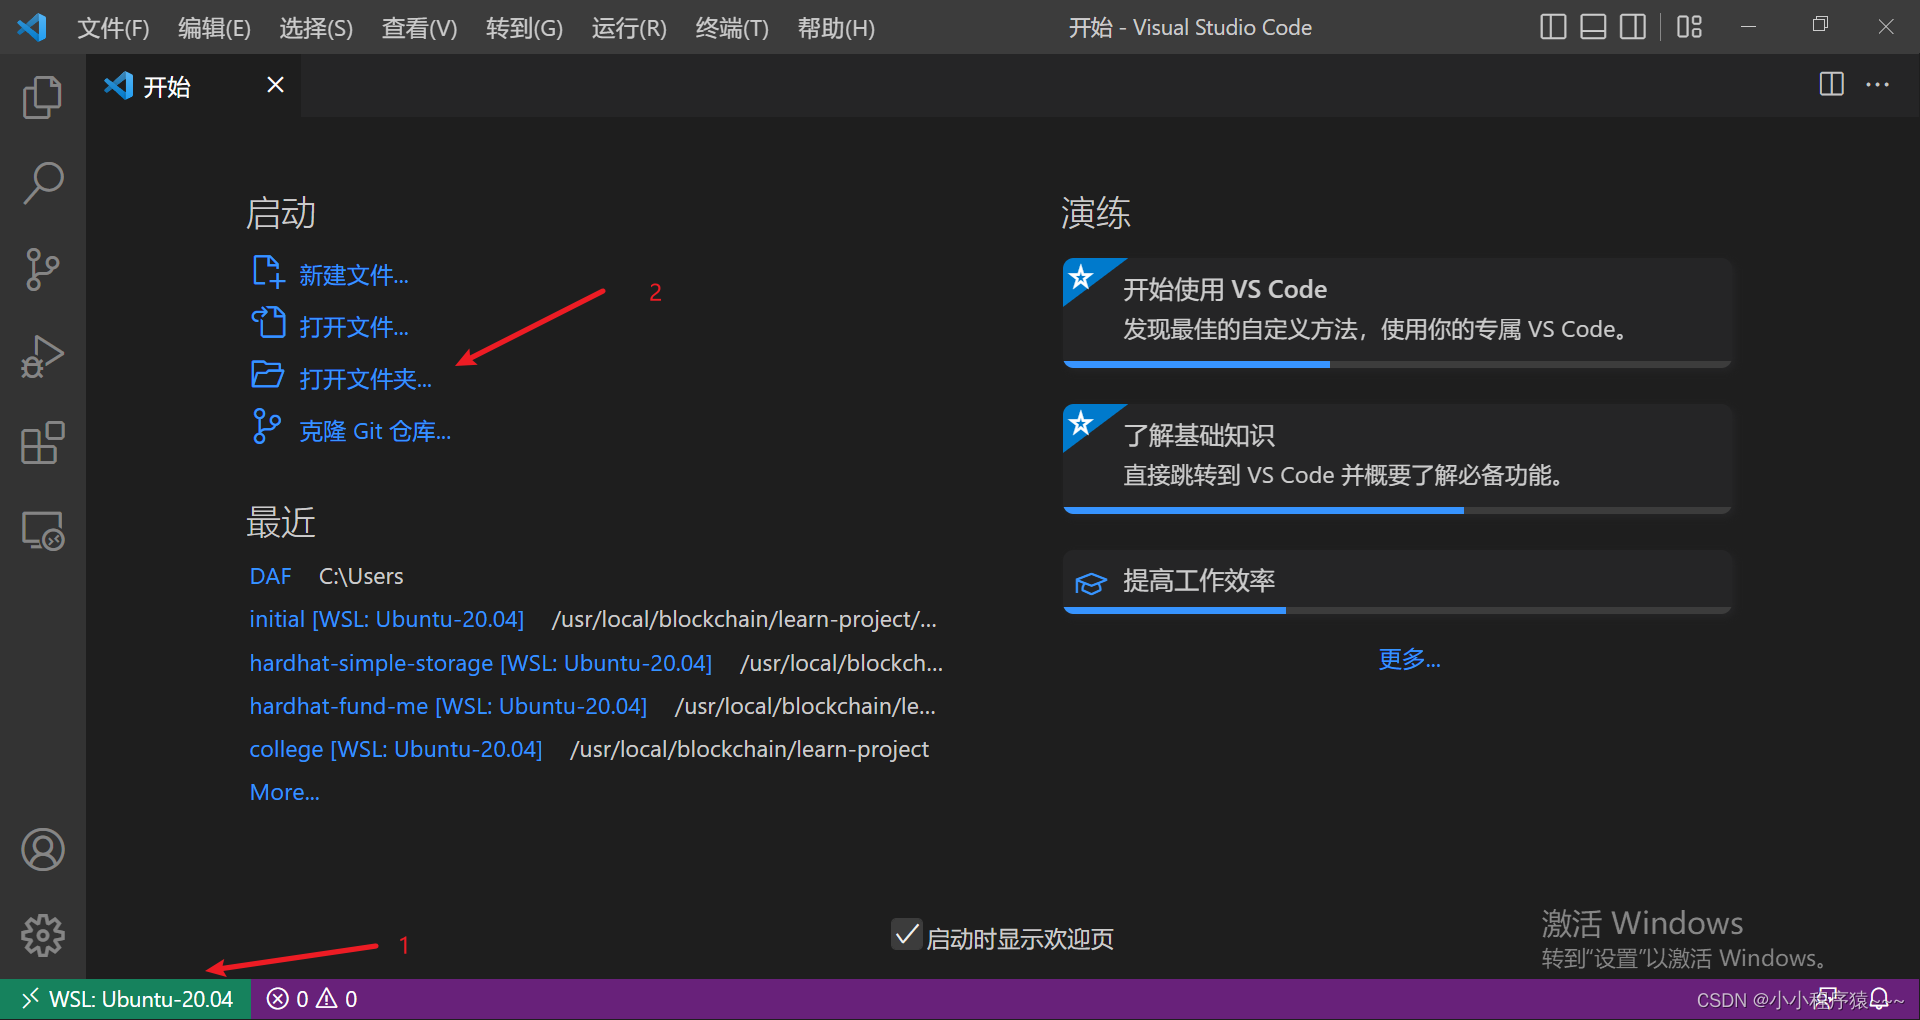Select the 开始 editor tab

[x=193, y=86]
